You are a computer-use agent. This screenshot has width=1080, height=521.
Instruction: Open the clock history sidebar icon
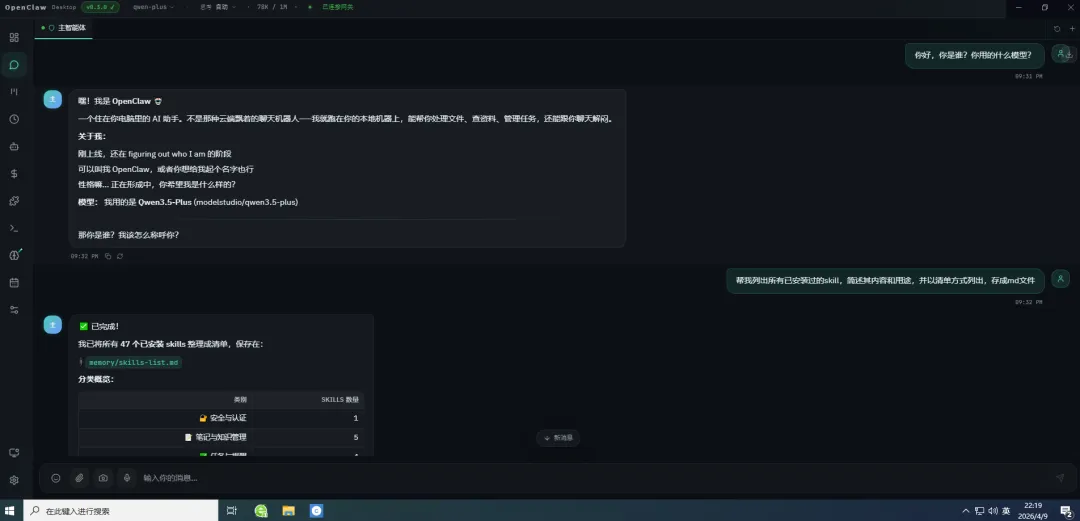coord(14,119)
